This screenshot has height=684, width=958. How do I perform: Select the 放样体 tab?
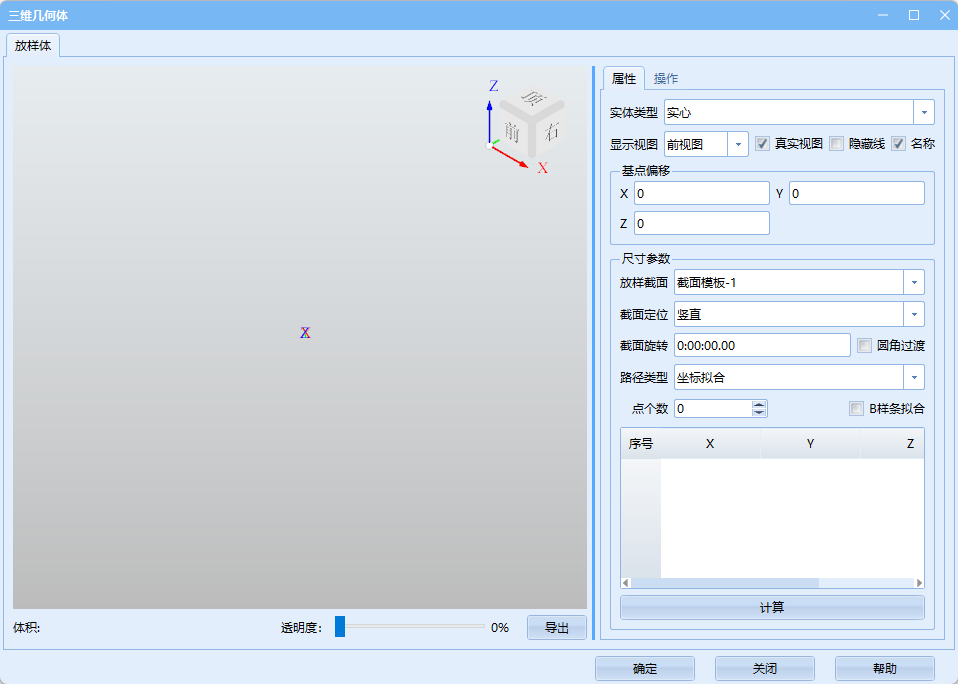35,46
